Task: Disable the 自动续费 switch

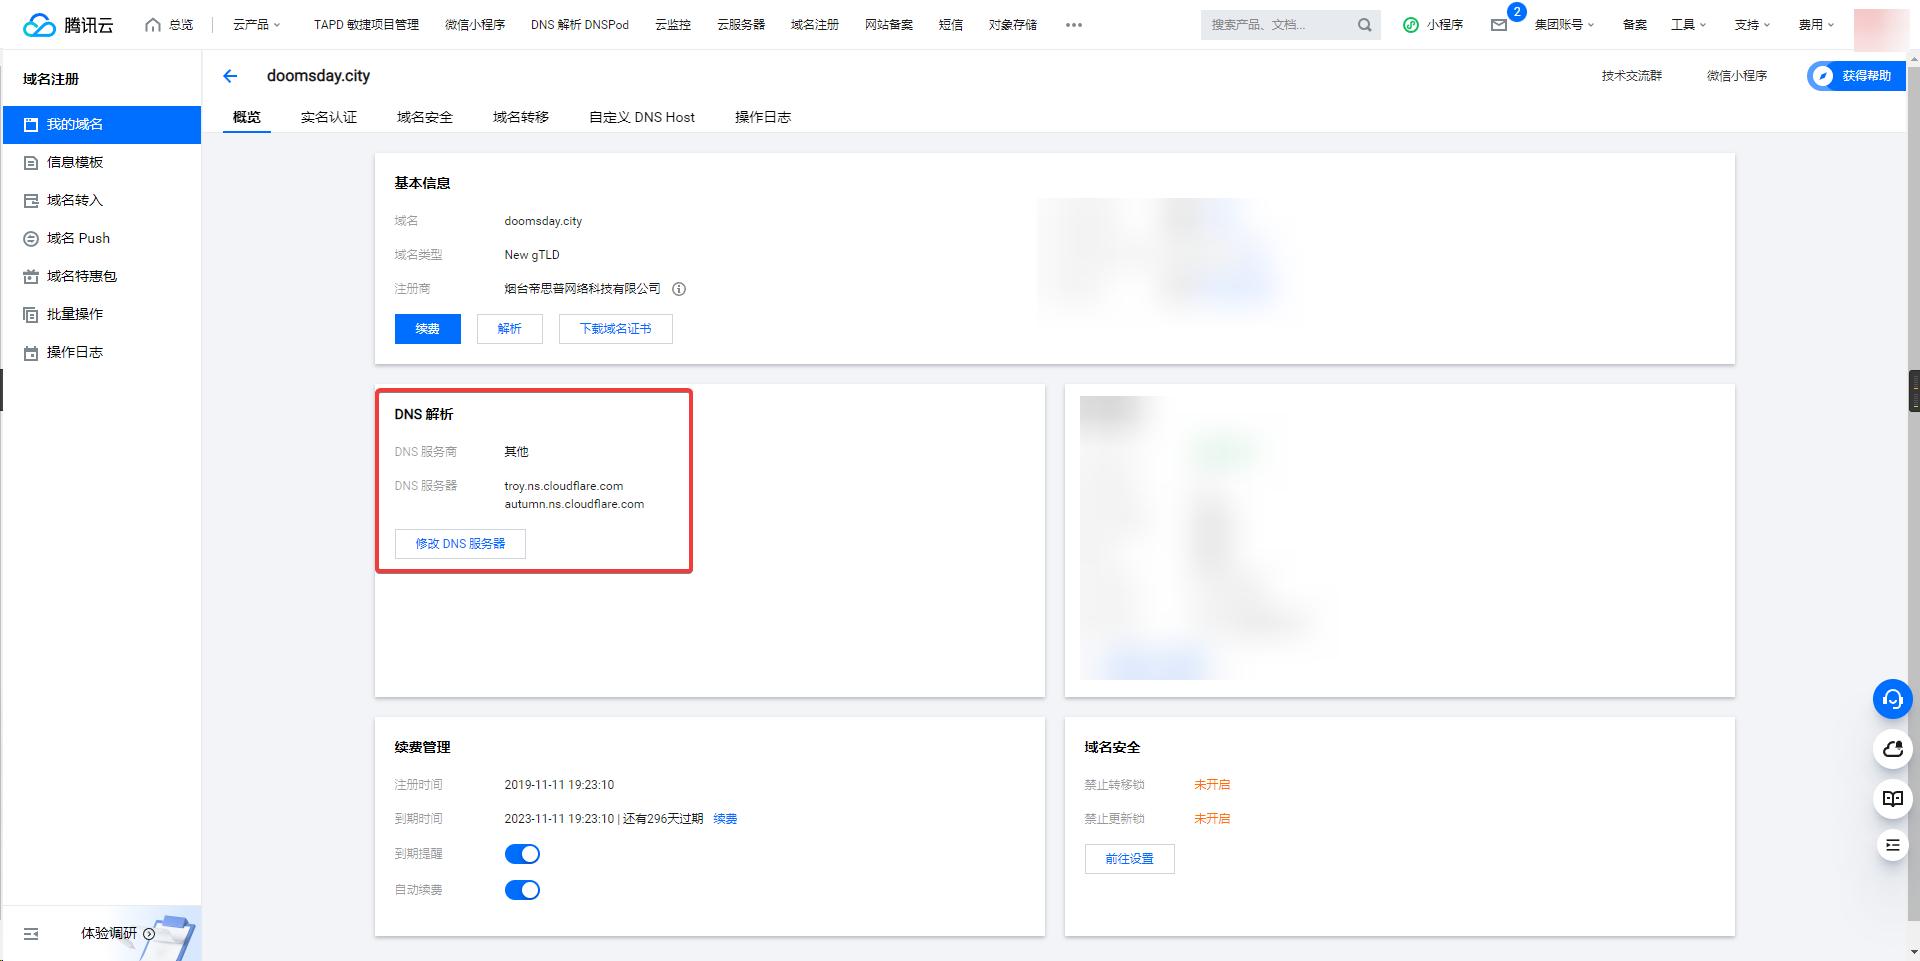Action: pyautogui.click(x=522, y=890)
